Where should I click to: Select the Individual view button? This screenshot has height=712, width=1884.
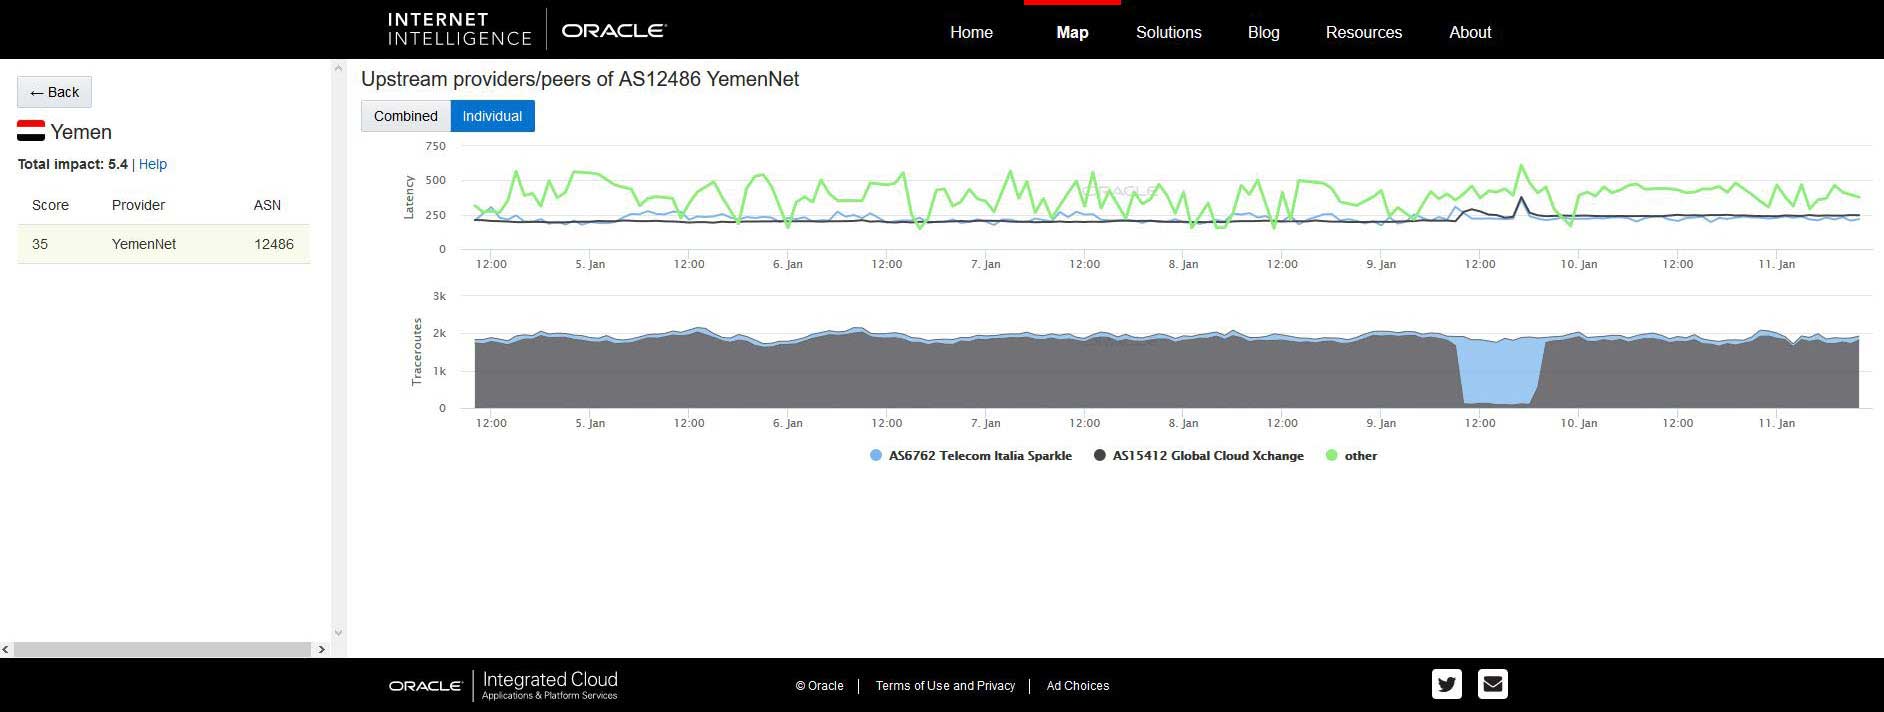click(492, 116)
